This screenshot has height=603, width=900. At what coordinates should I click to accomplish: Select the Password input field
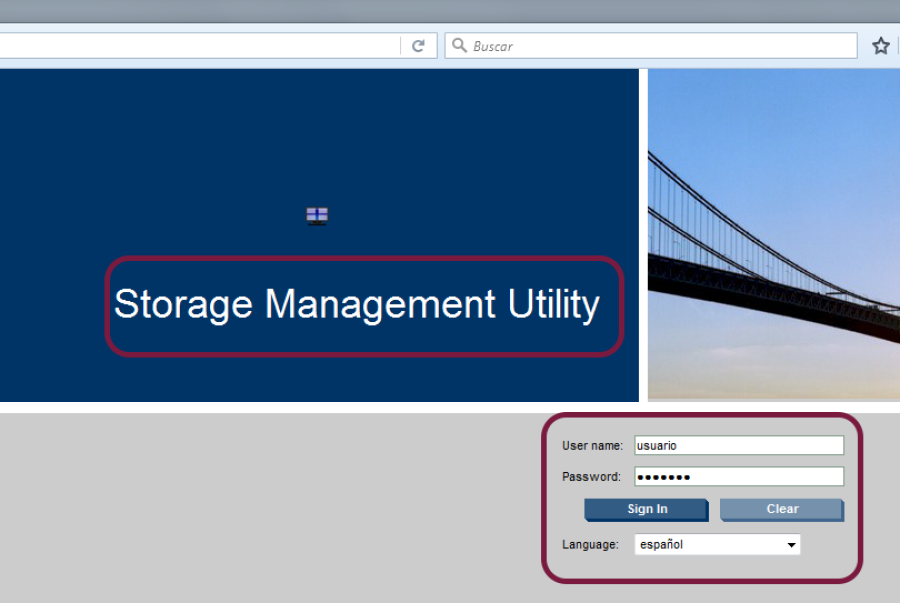(x=738, y=477)
